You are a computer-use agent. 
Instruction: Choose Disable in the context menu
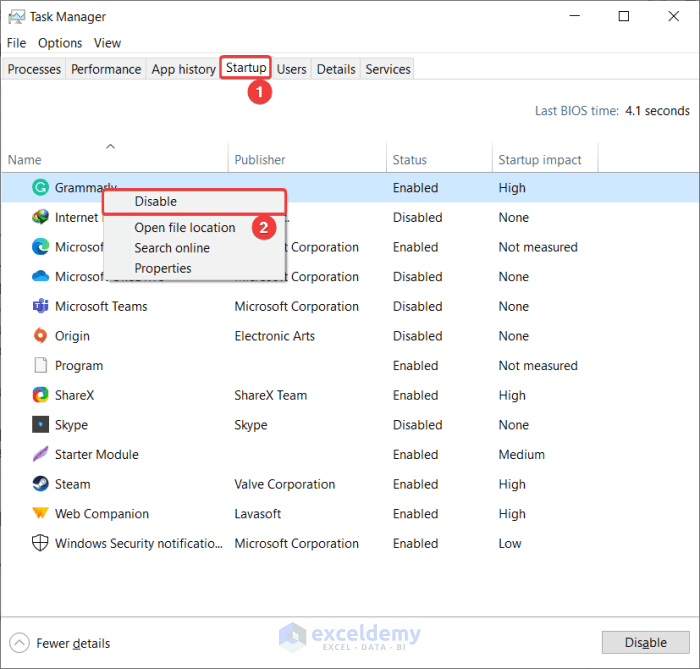pyautogui.click(x=194, y=201)
